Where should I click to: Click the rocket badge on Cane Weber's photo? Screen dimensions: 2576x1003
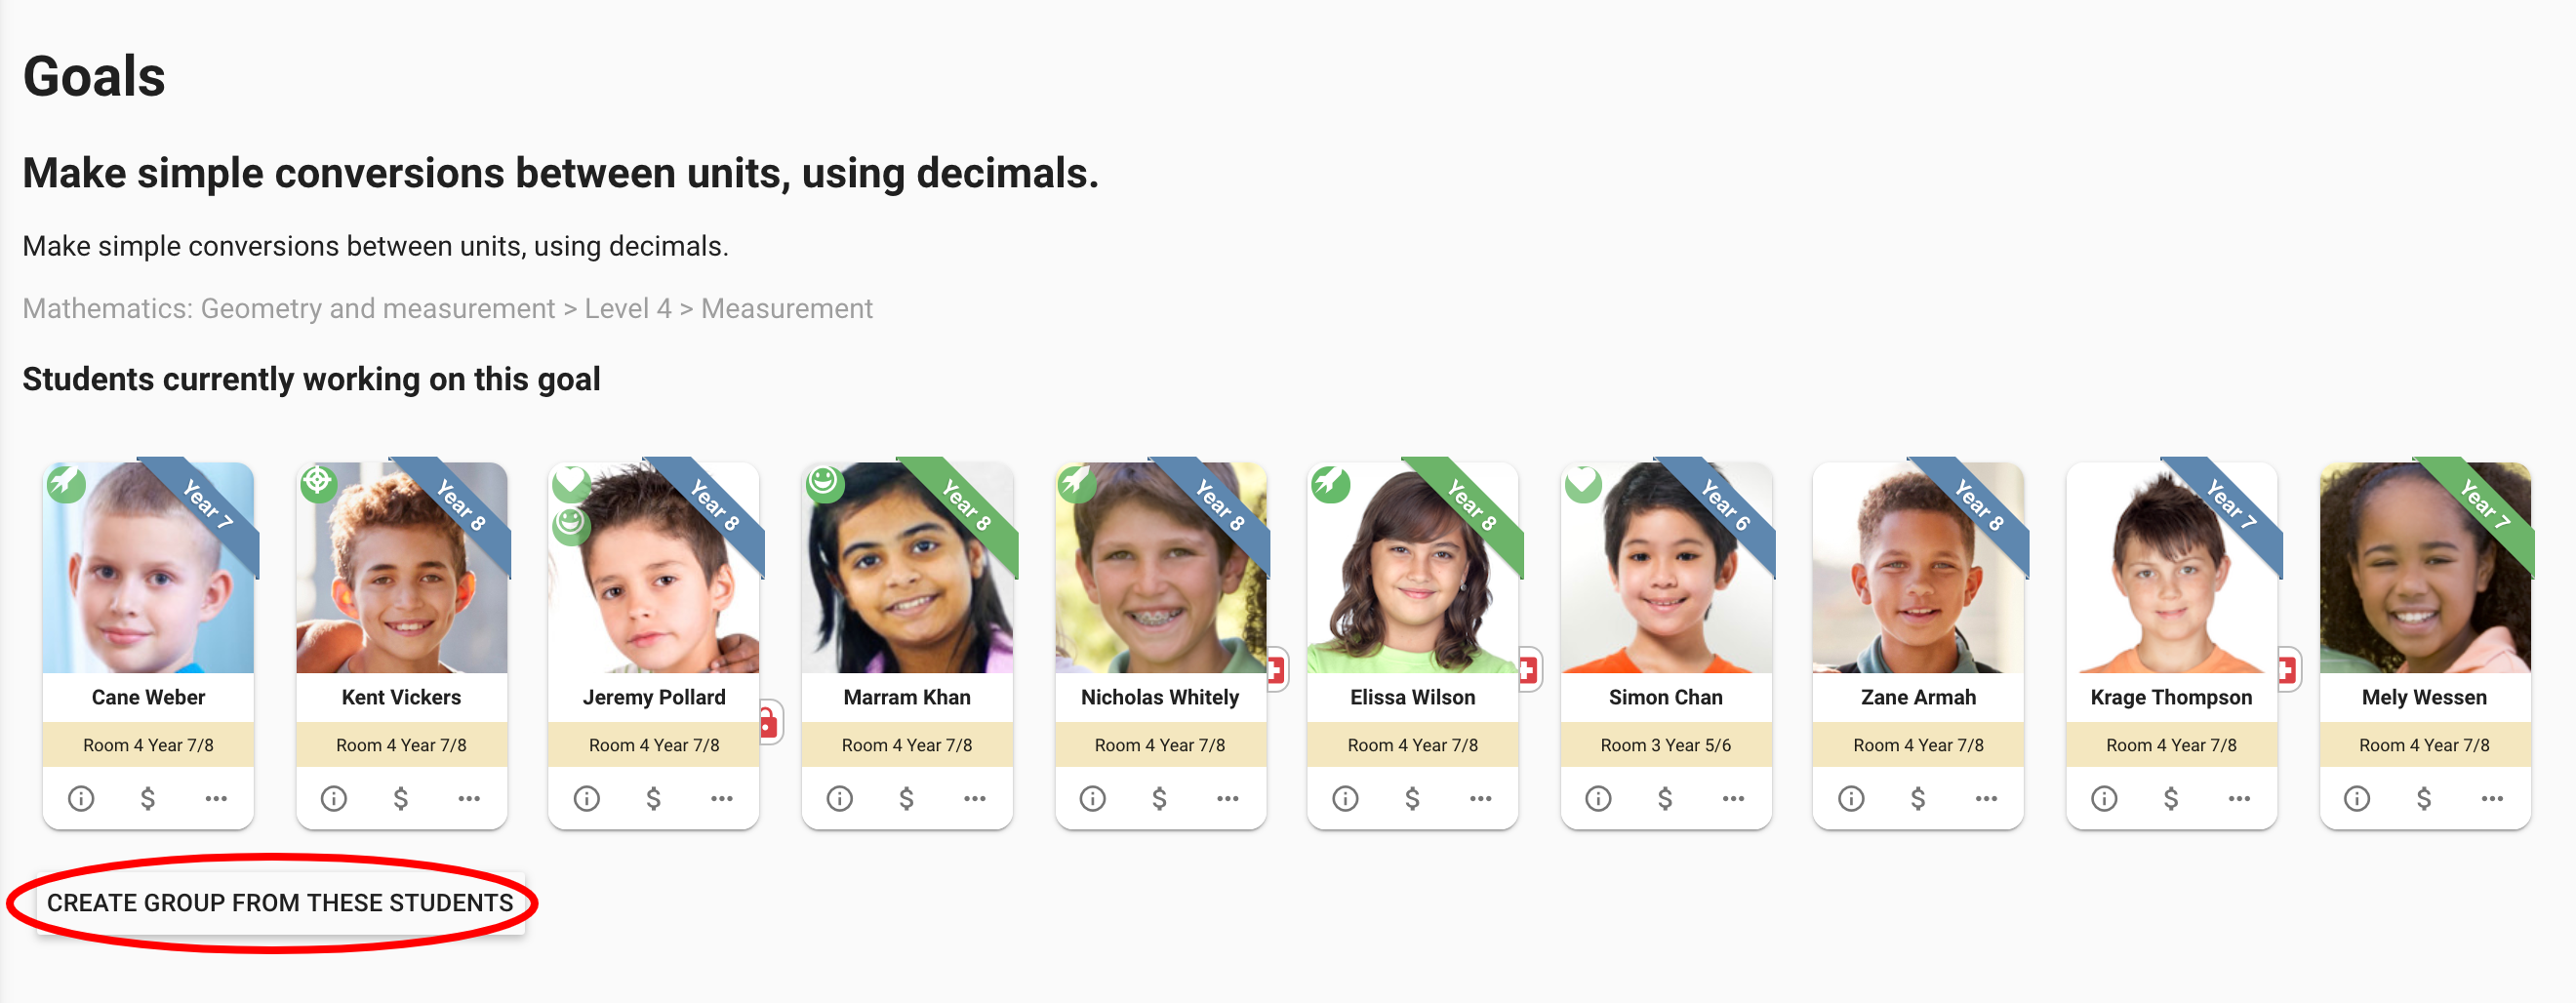click(65, 483)
